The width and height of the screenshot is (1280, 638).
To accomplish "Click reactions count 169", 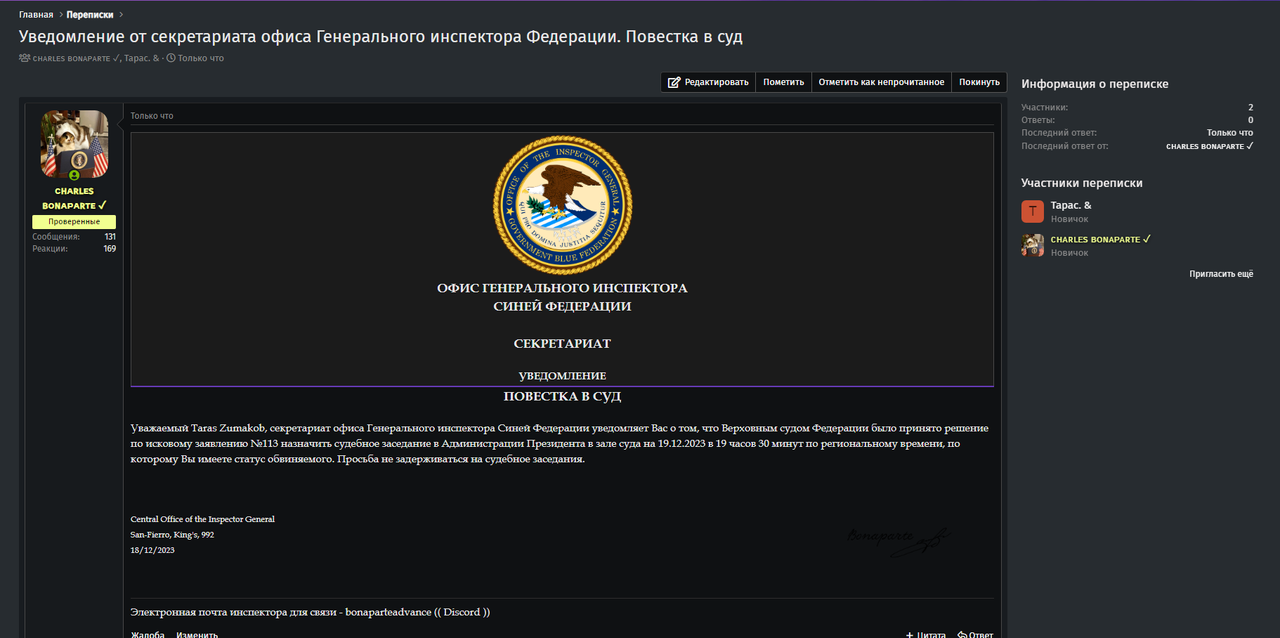I will pos(110,249).
